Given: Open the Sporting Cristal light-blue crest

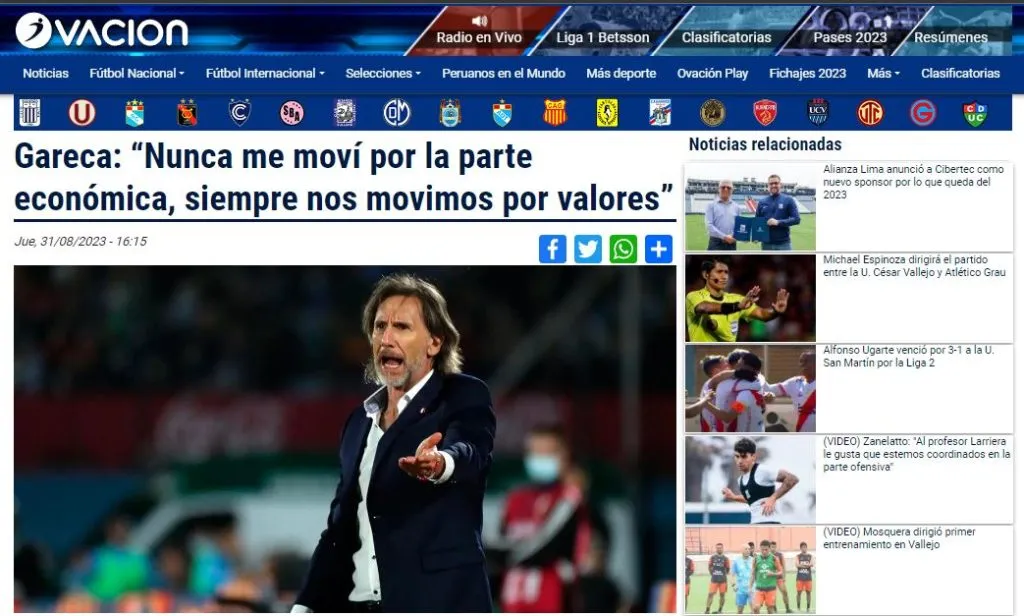Looking at the screenshot, I should click(135, 113).
